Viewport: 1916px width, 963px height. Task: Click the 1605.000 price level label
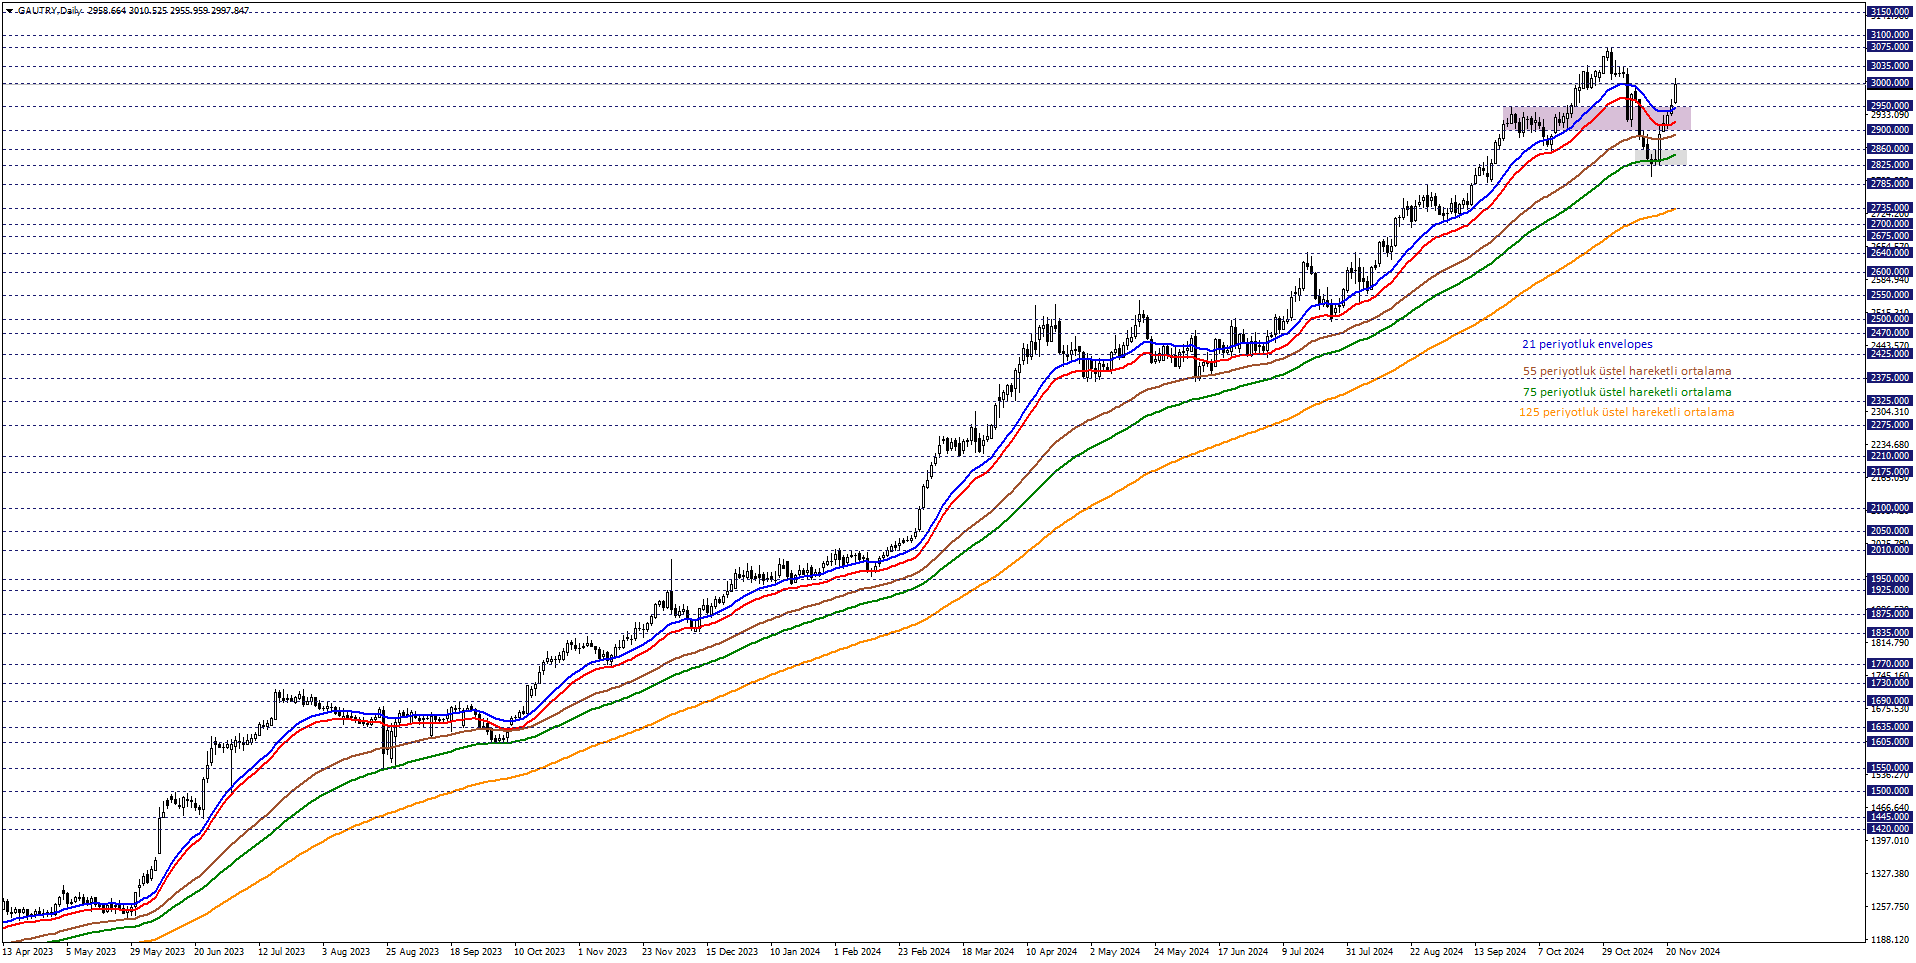(x=1889, y=742)
